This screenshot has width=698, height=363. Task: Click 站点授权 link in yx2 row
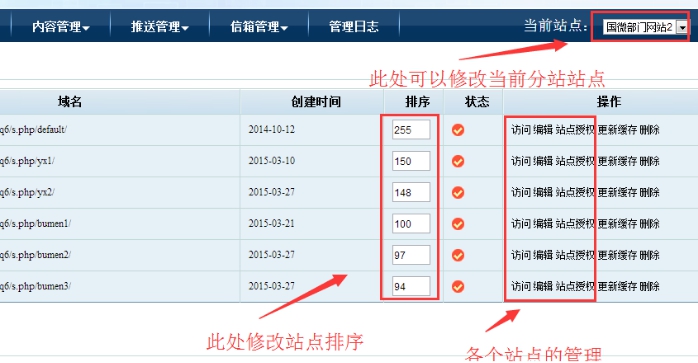[x=575, y=192]
